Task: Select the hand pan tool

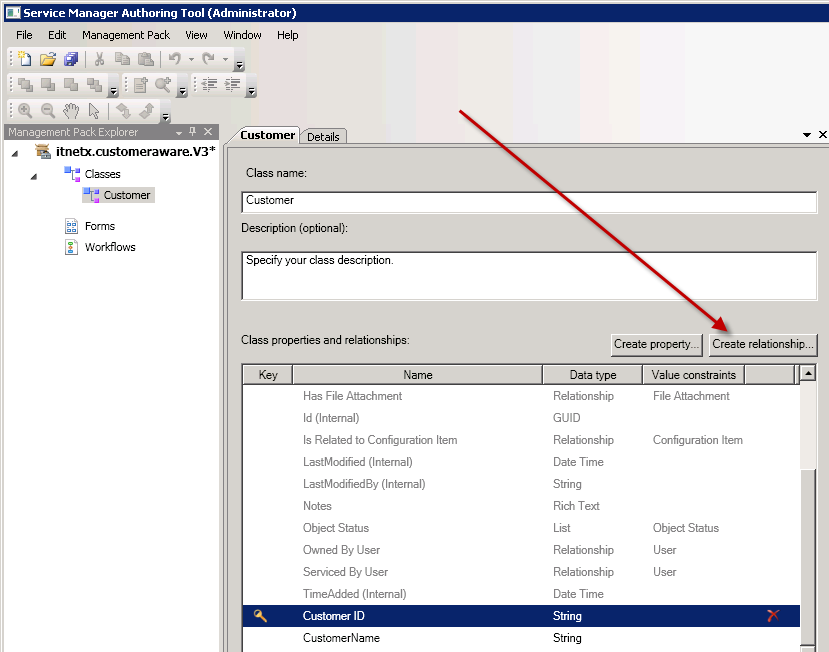Action: 71,111
